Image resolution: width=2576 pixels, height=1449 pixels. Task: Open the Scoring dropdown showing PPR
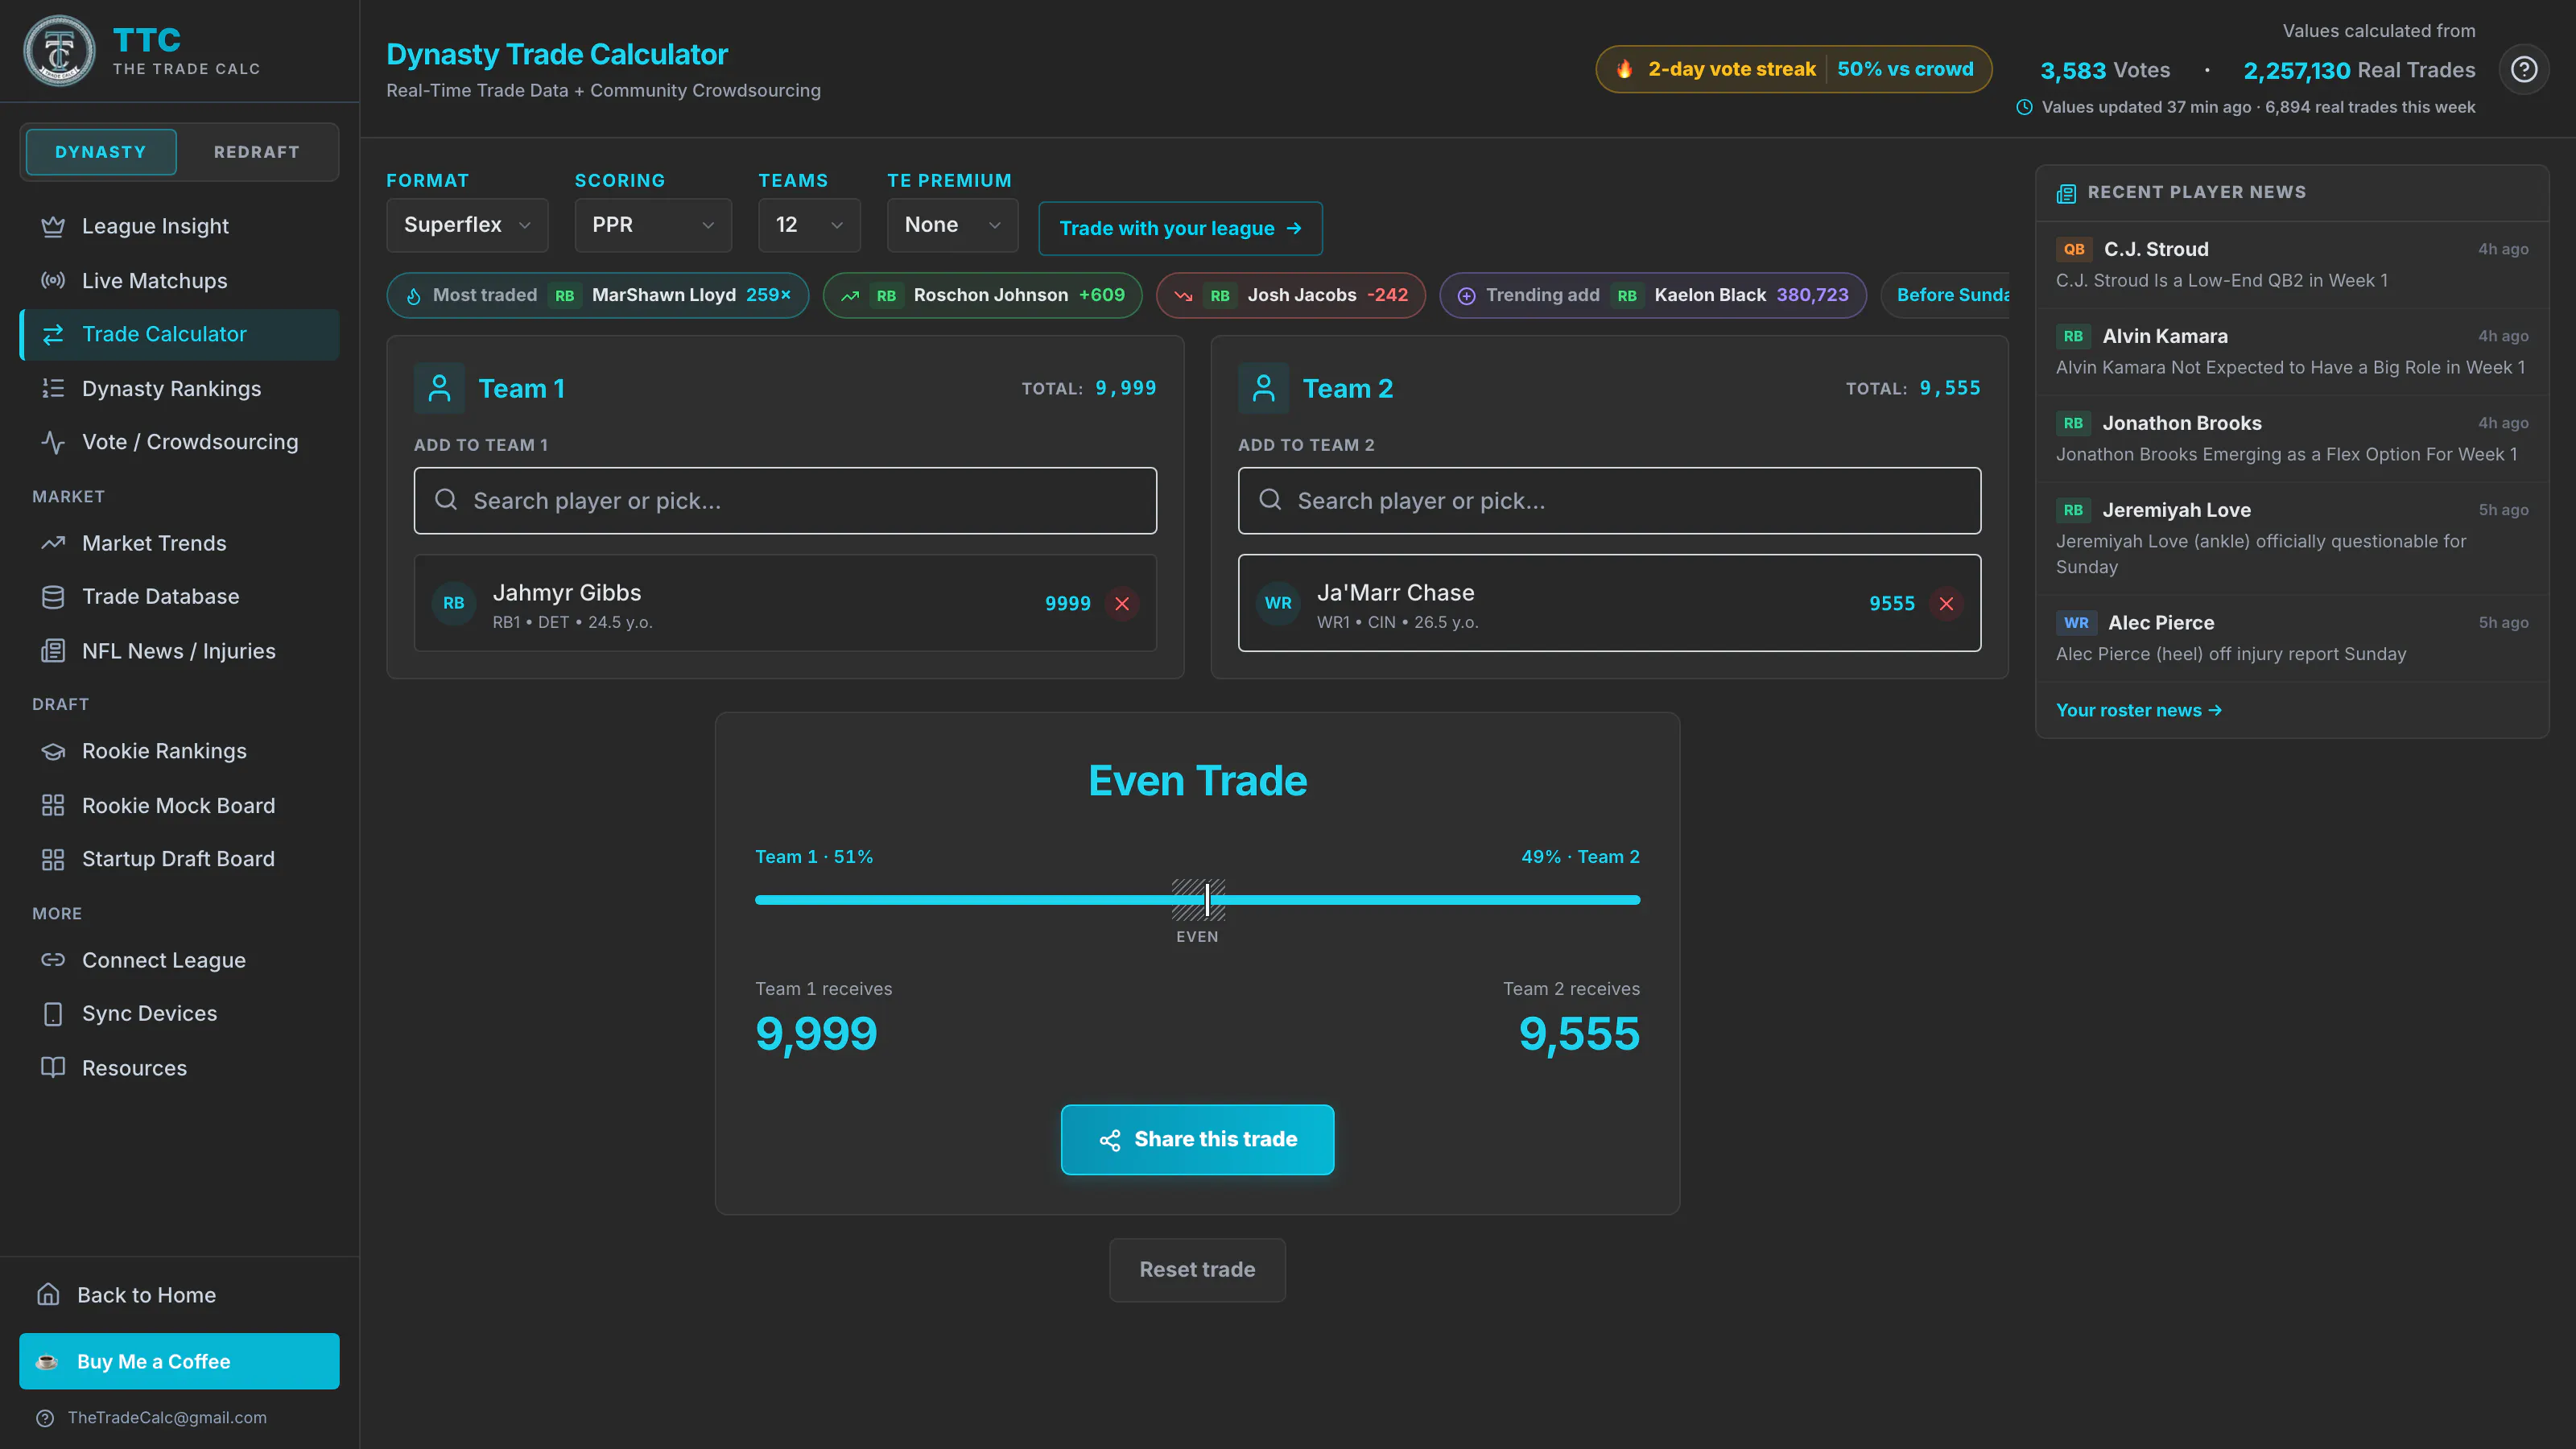pos(653,225)
